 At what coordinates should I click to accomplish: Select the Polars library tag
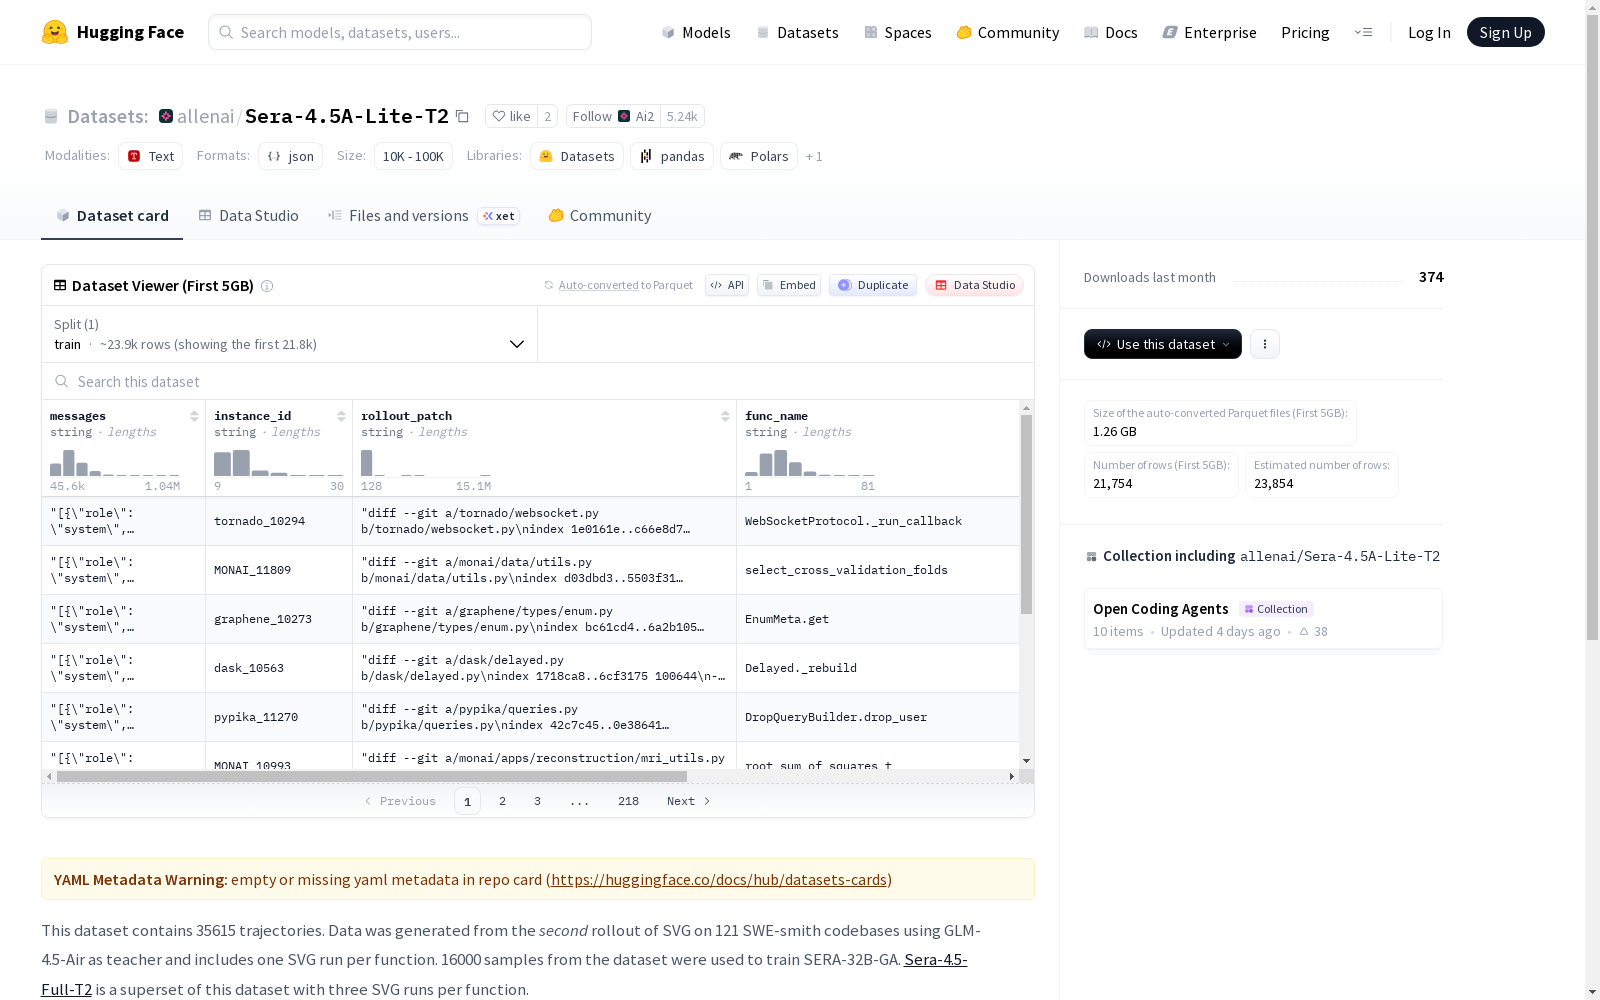point(759,156)
